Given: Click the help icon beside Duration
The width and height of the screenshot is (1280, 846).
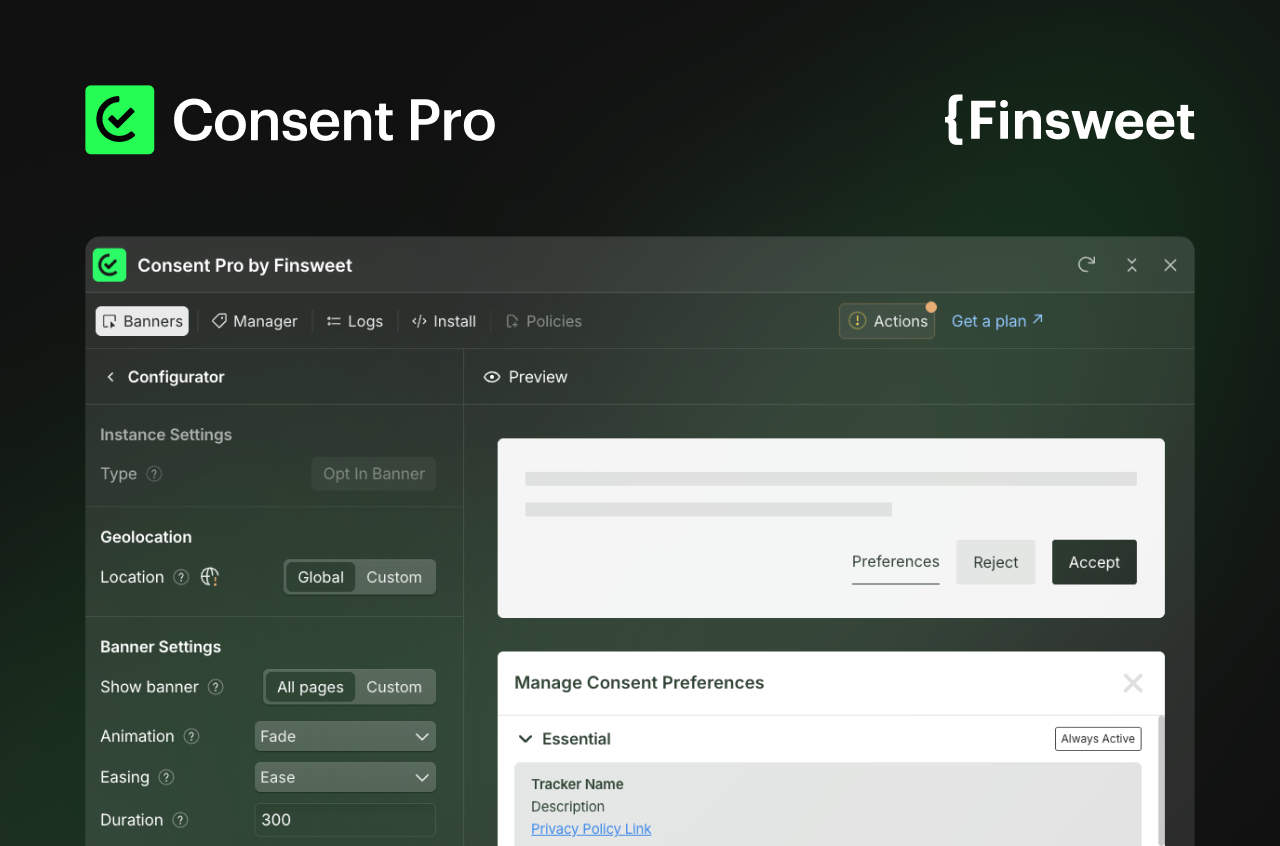Looking at the screenshot, I should [180, 820].
